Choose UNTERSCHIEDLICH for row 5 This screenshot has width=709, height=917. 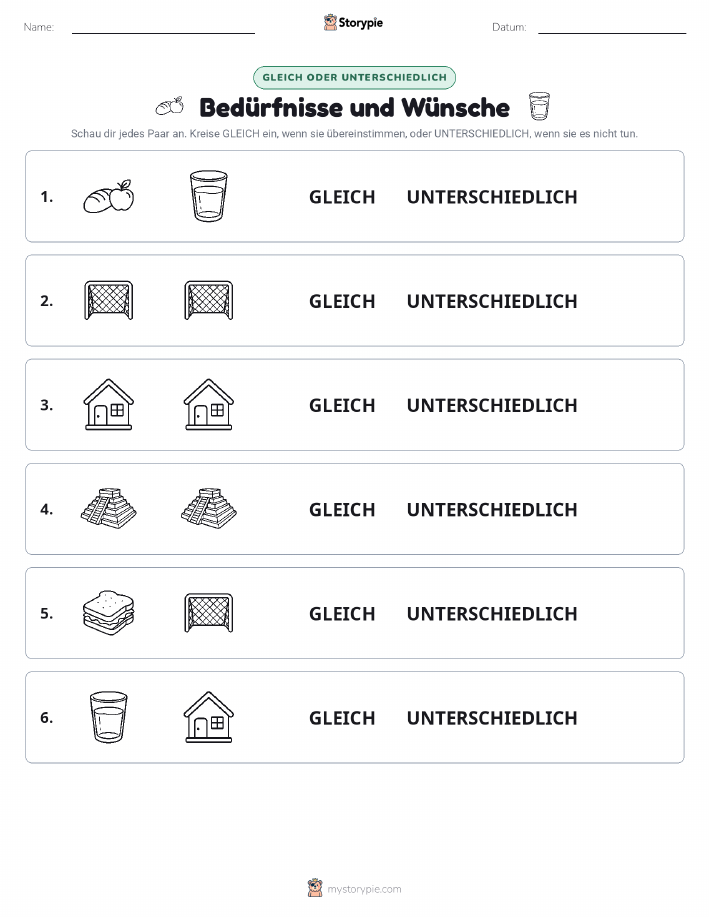492,613
